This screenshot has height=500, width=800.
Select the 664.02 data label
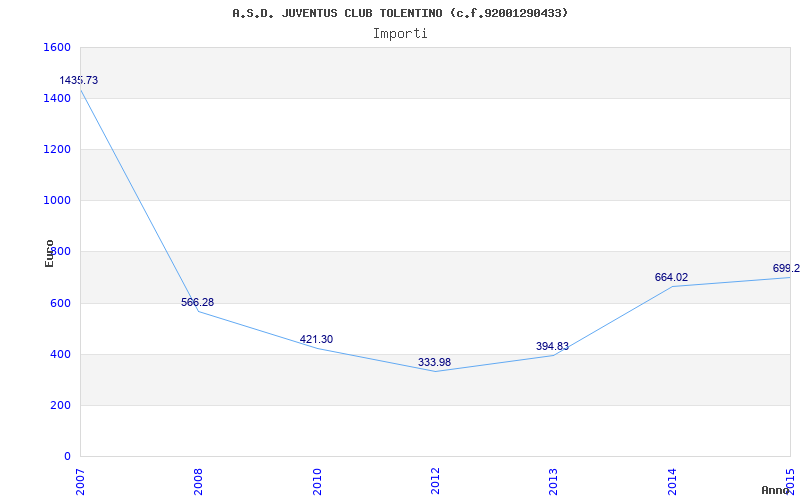point(671,278)
